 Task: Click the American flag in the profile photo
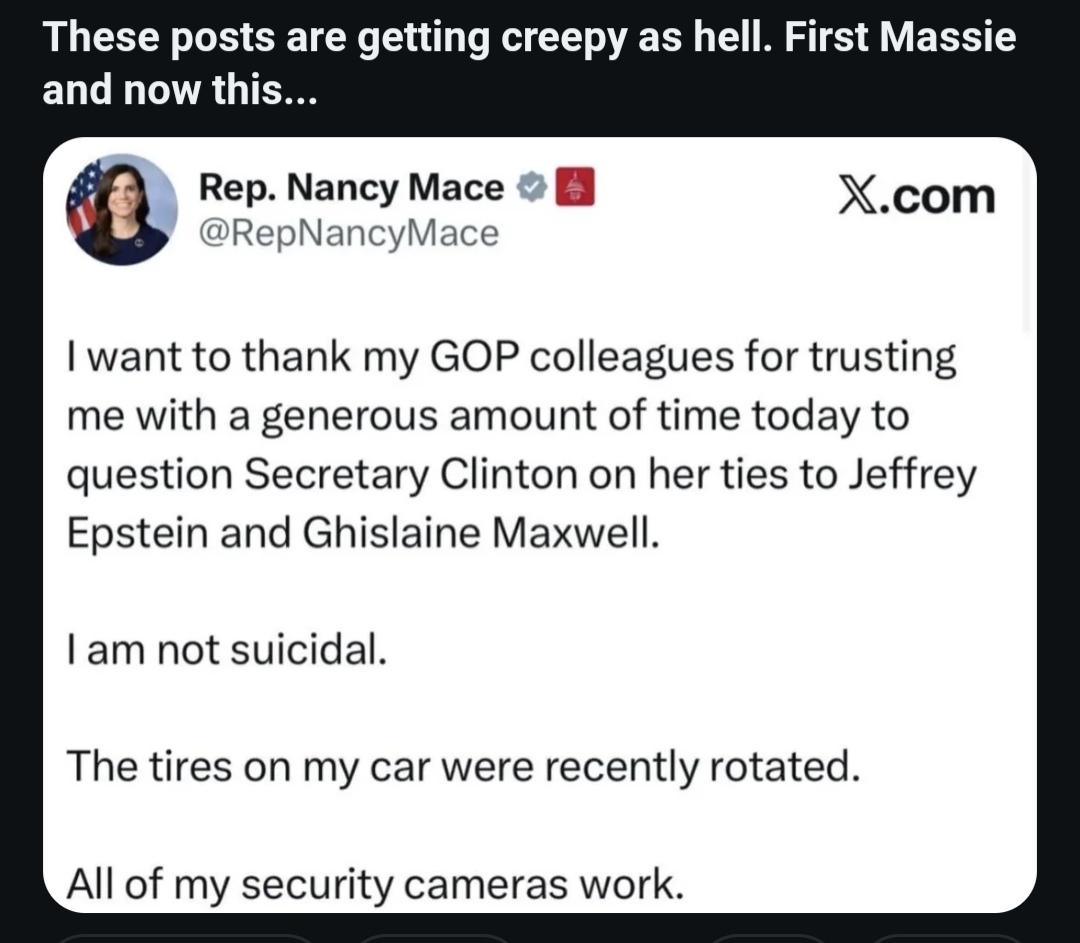point(84,195)
